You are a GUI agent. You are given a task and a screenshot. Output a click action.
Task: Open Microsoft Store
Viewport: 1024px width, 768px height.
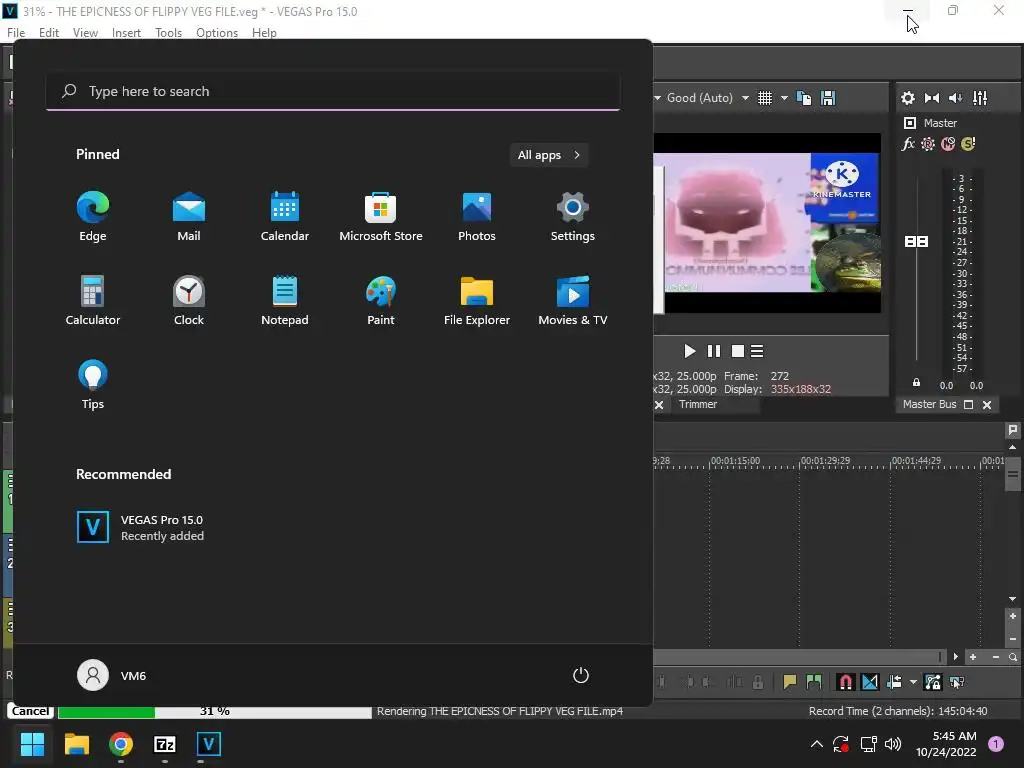(x=381, y=217)
